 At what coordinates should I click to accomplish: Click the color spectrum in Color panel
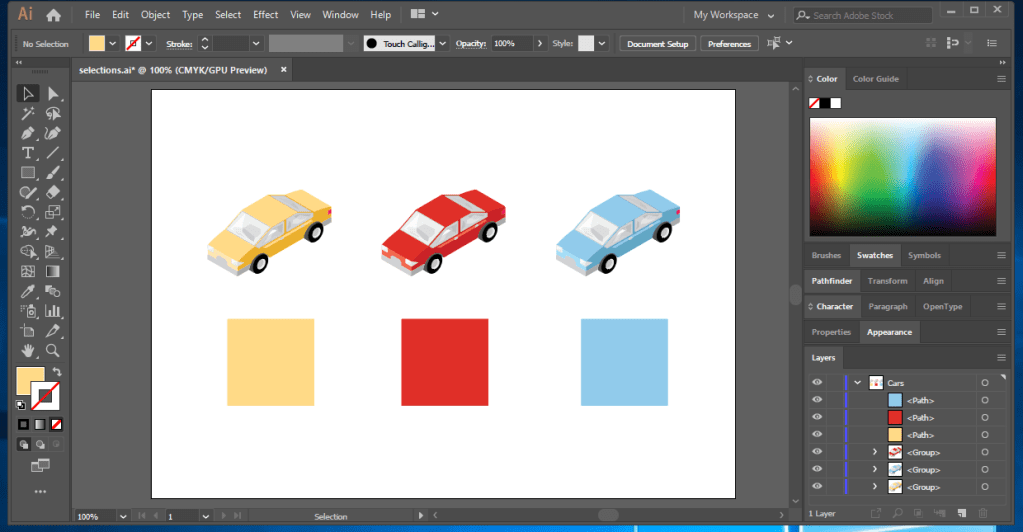click(902, 176)
